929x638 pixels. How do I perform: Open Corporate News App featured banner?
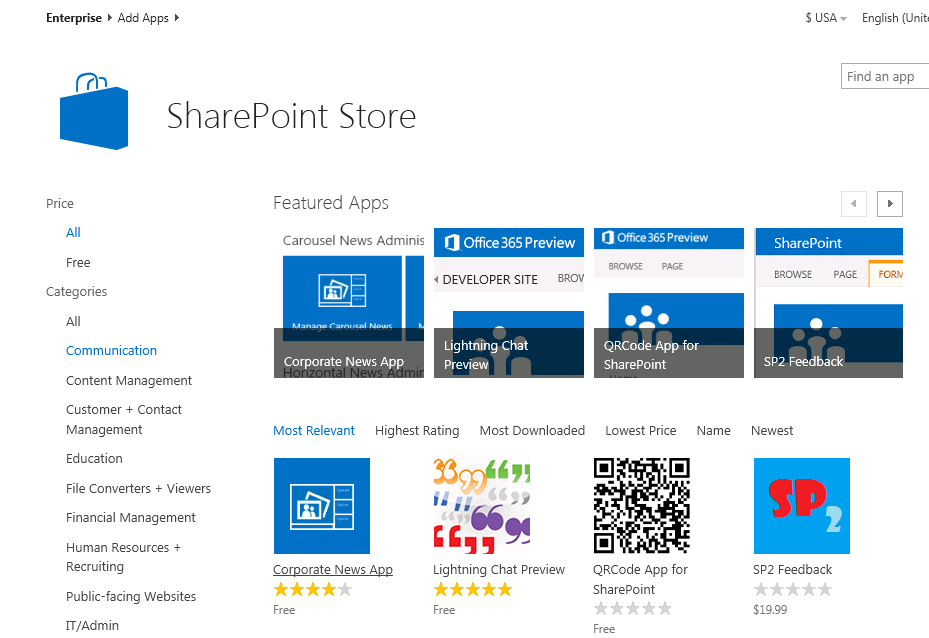click(349, 303)
